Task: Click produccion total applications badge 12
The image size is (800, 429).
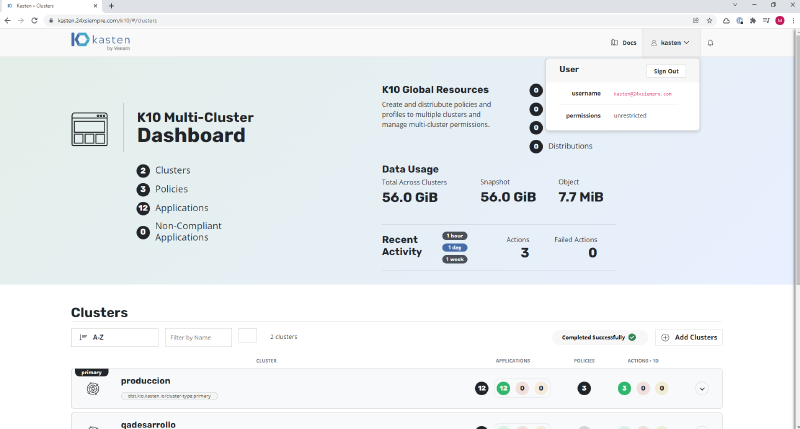Action: point(482,389)
